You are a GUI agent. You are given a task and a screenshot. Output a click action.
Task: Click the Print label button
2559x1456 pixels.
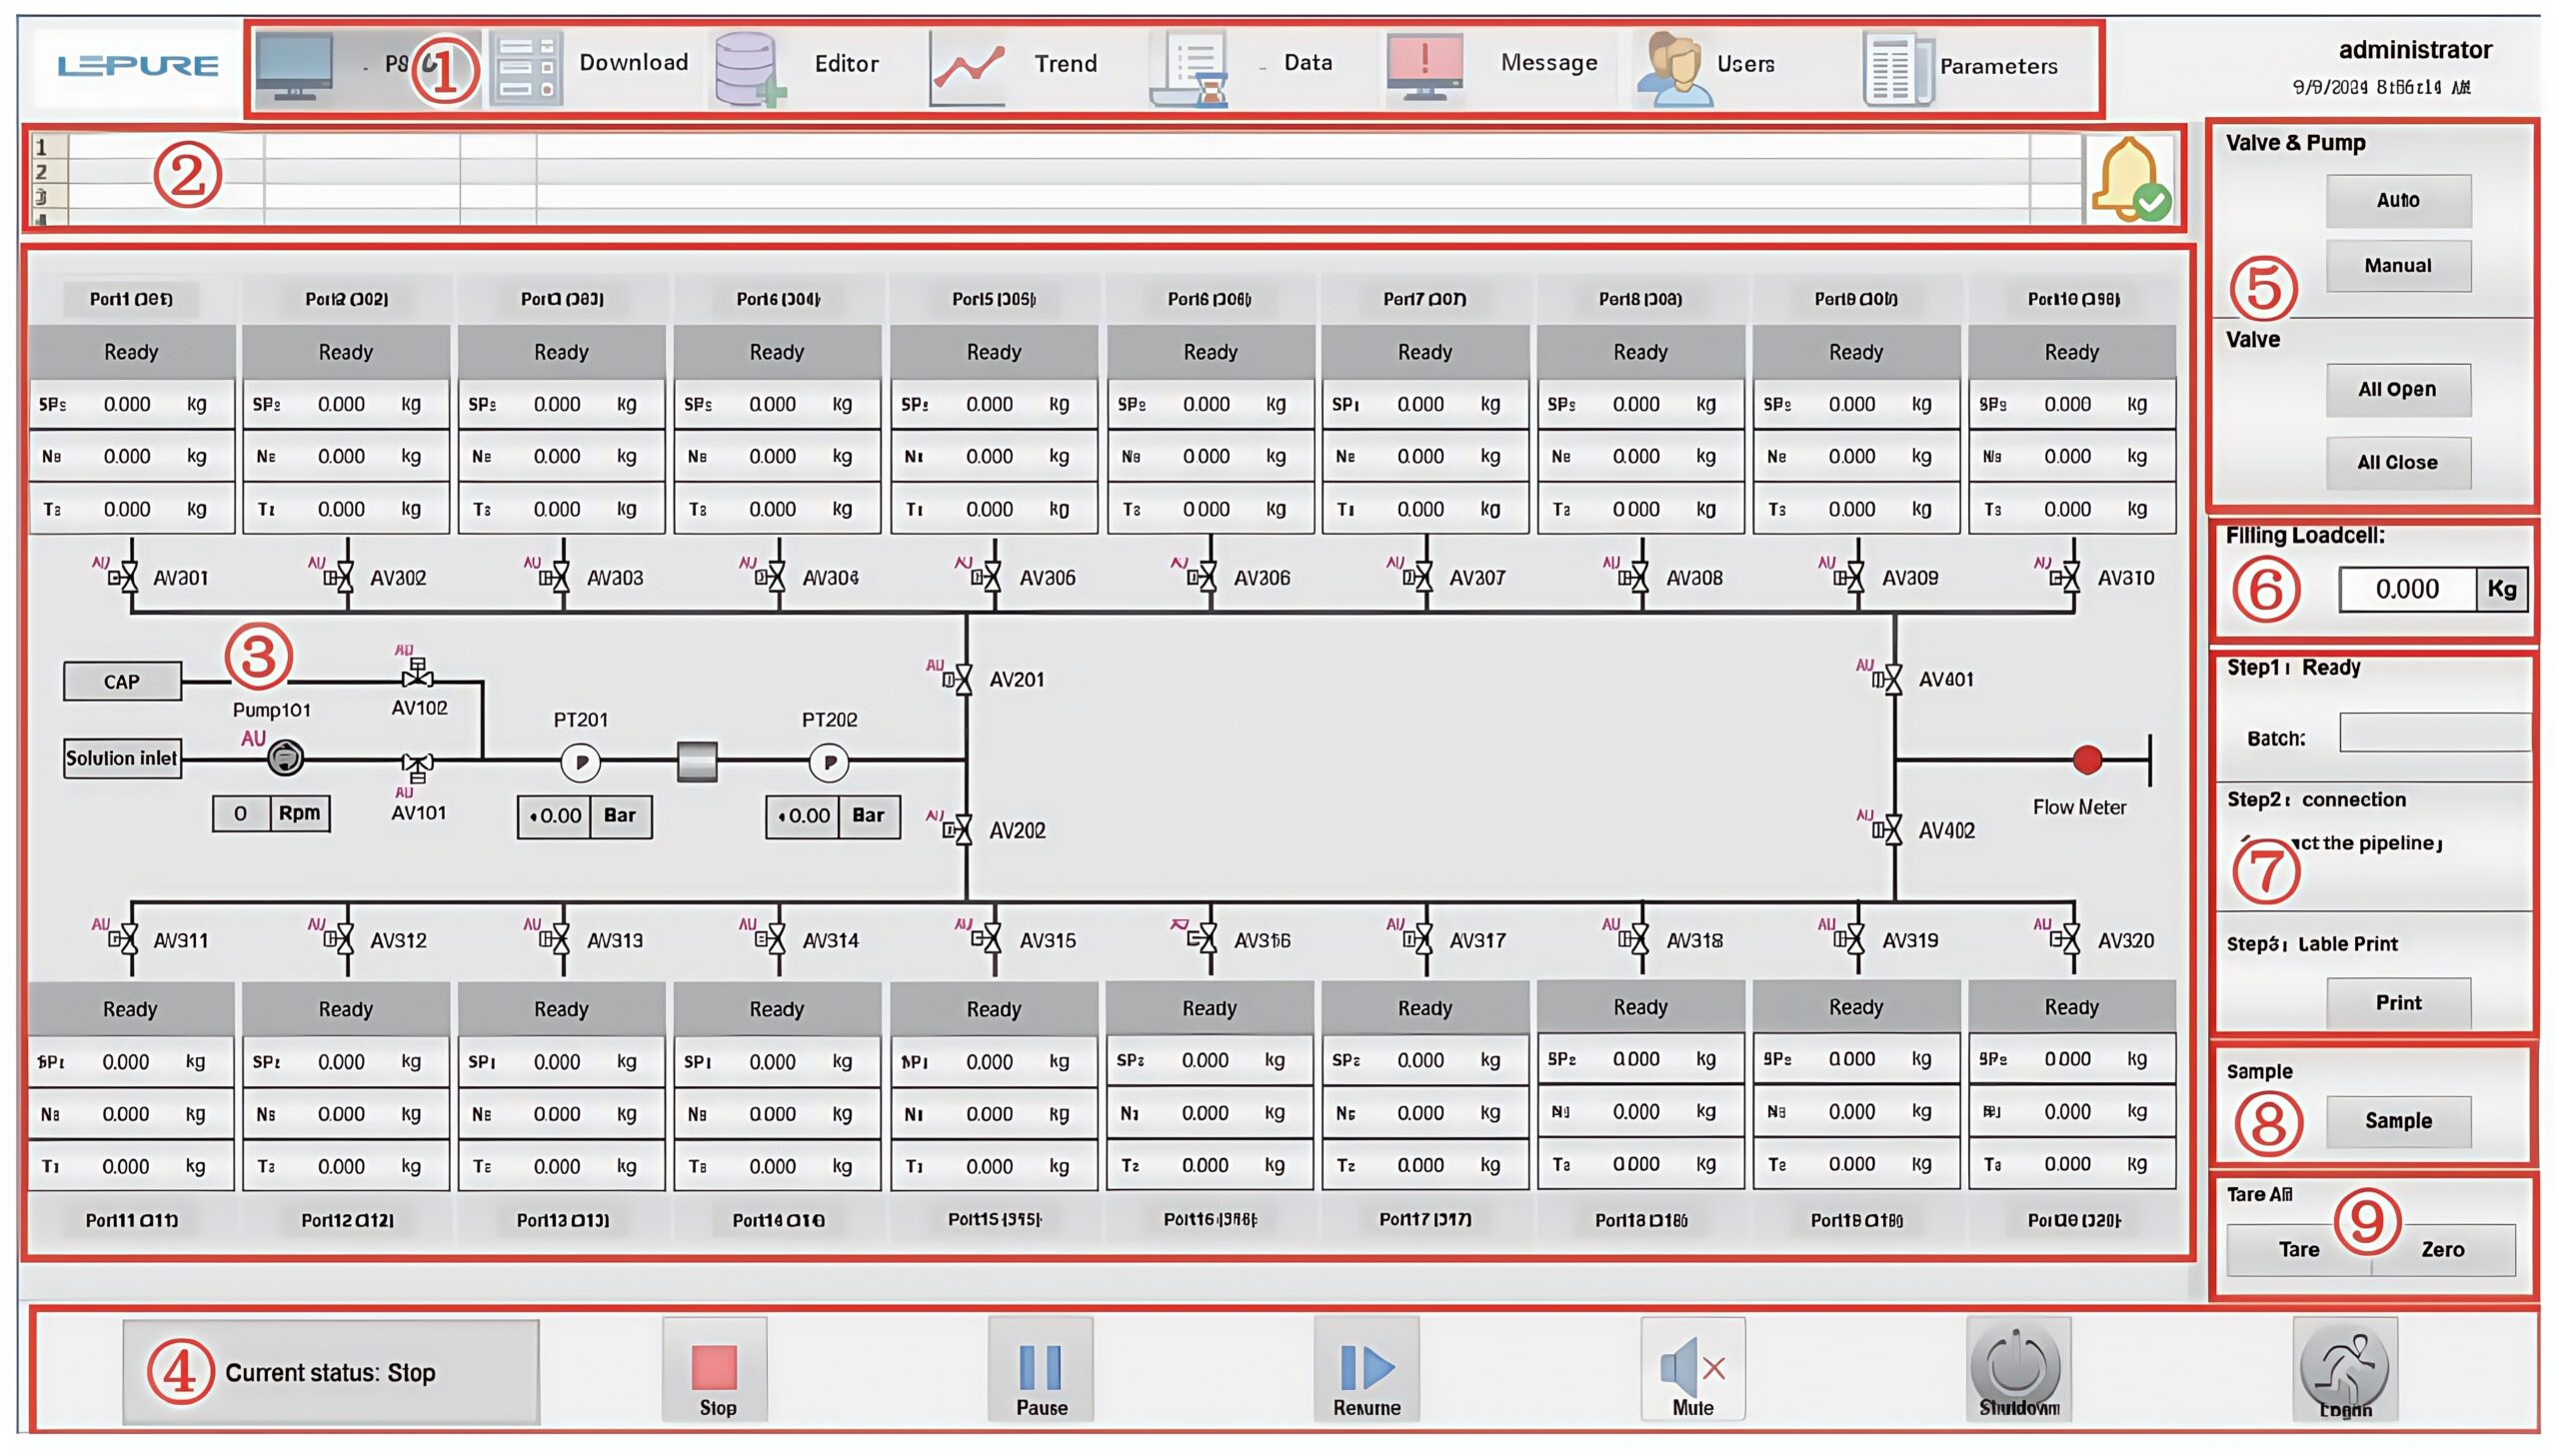pos(2397,1003)
